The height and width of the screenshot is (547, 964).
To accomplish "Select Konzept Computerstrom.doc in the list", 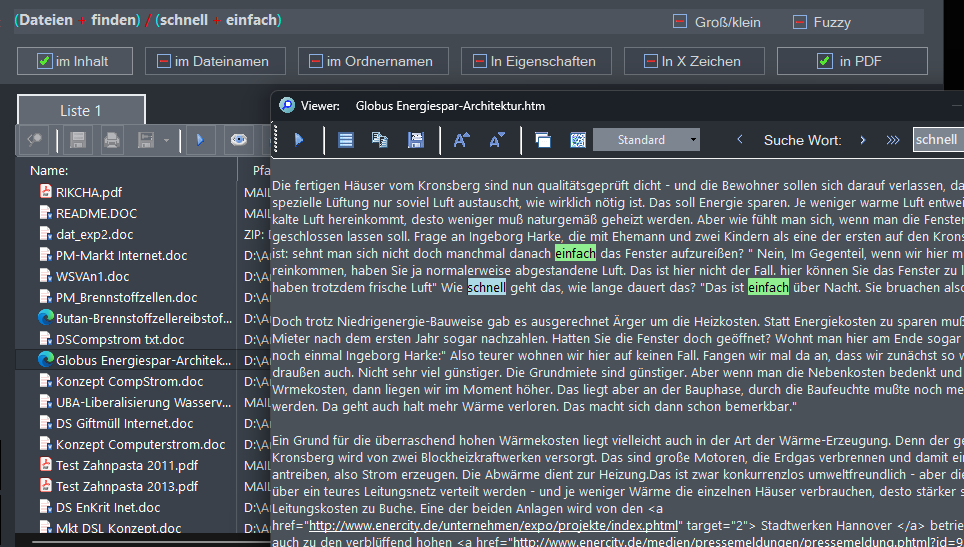I will point(141,444).
